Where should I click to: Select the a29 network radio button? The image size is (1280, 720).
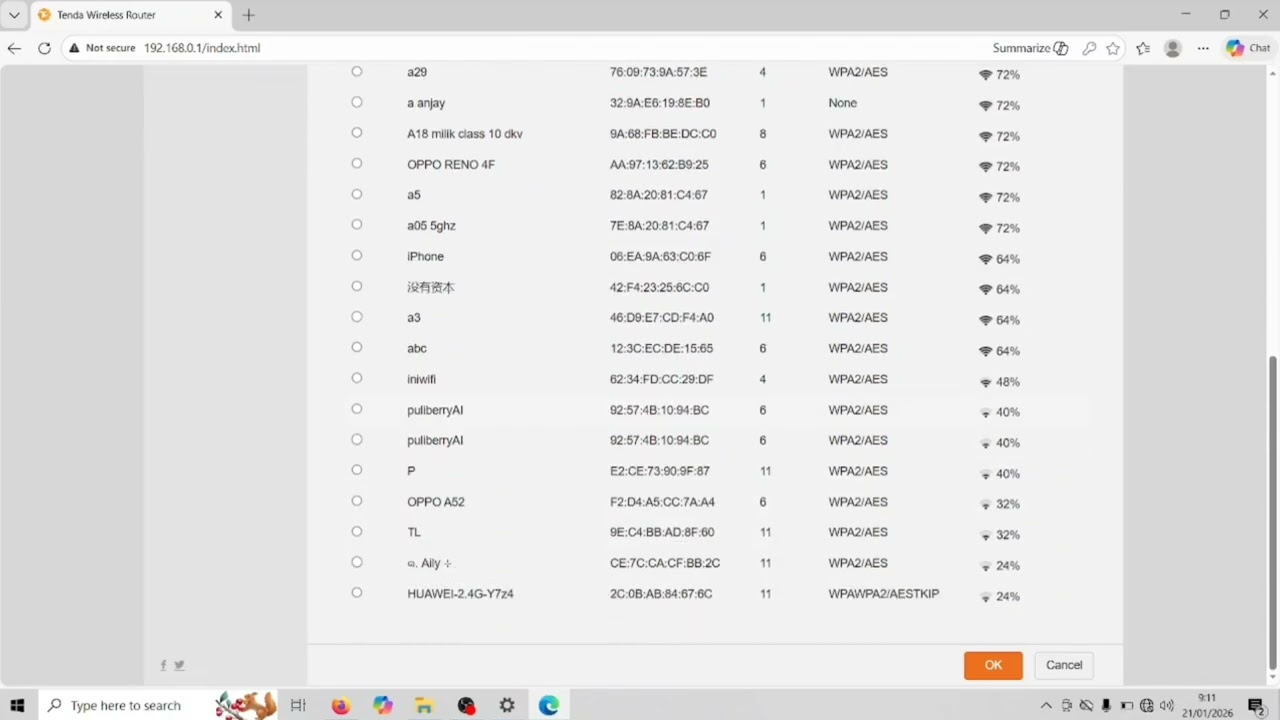coord(357,72)
